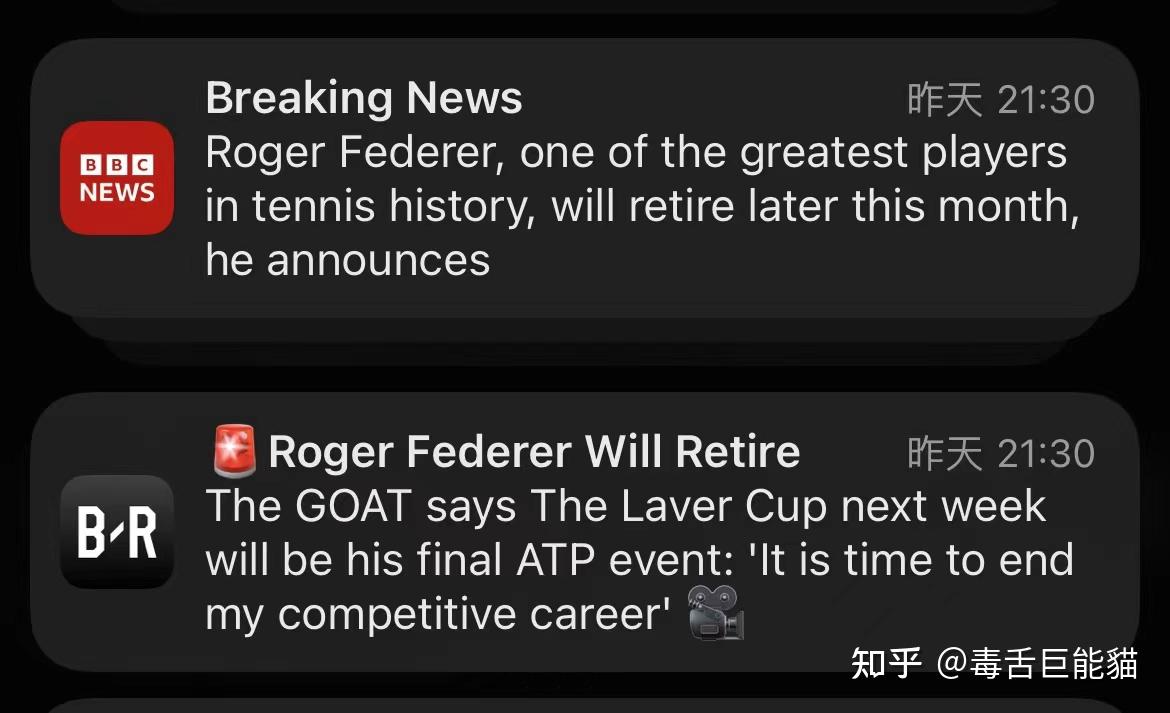This screenshot has height=713, width=1170.
Task: Tap the @毒舌巨能貓 username watermark
Action: (x=1037, y=662)
